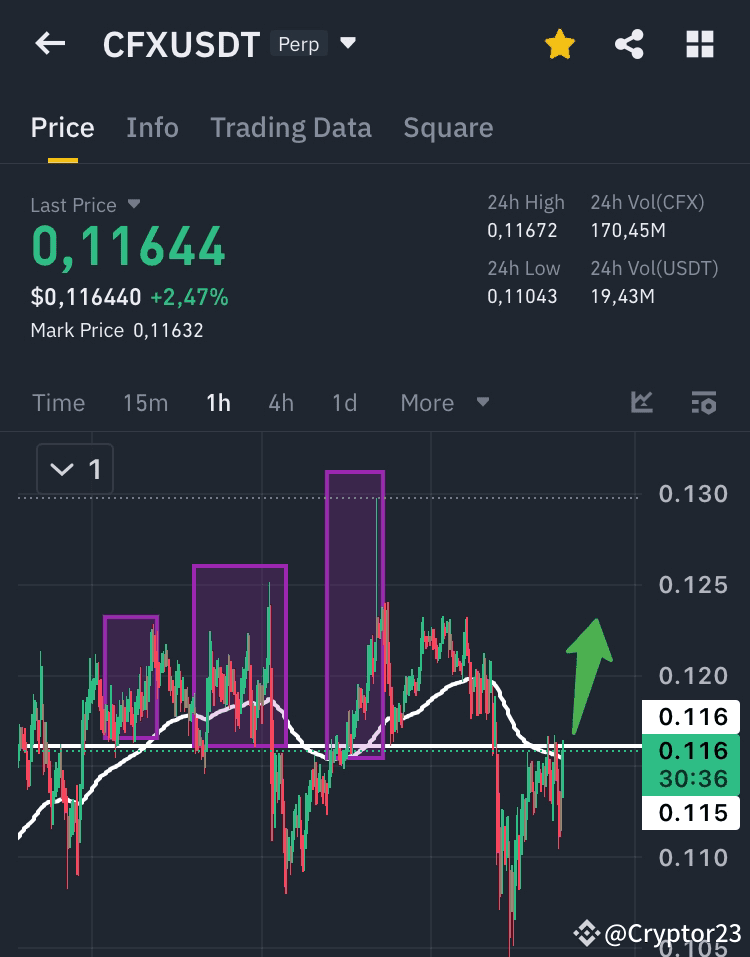Click the Last Price 0,11644 value
Image resolution: width=750 pixels, height=957 pixels.
pyautogui.click(x=128, y=246)
